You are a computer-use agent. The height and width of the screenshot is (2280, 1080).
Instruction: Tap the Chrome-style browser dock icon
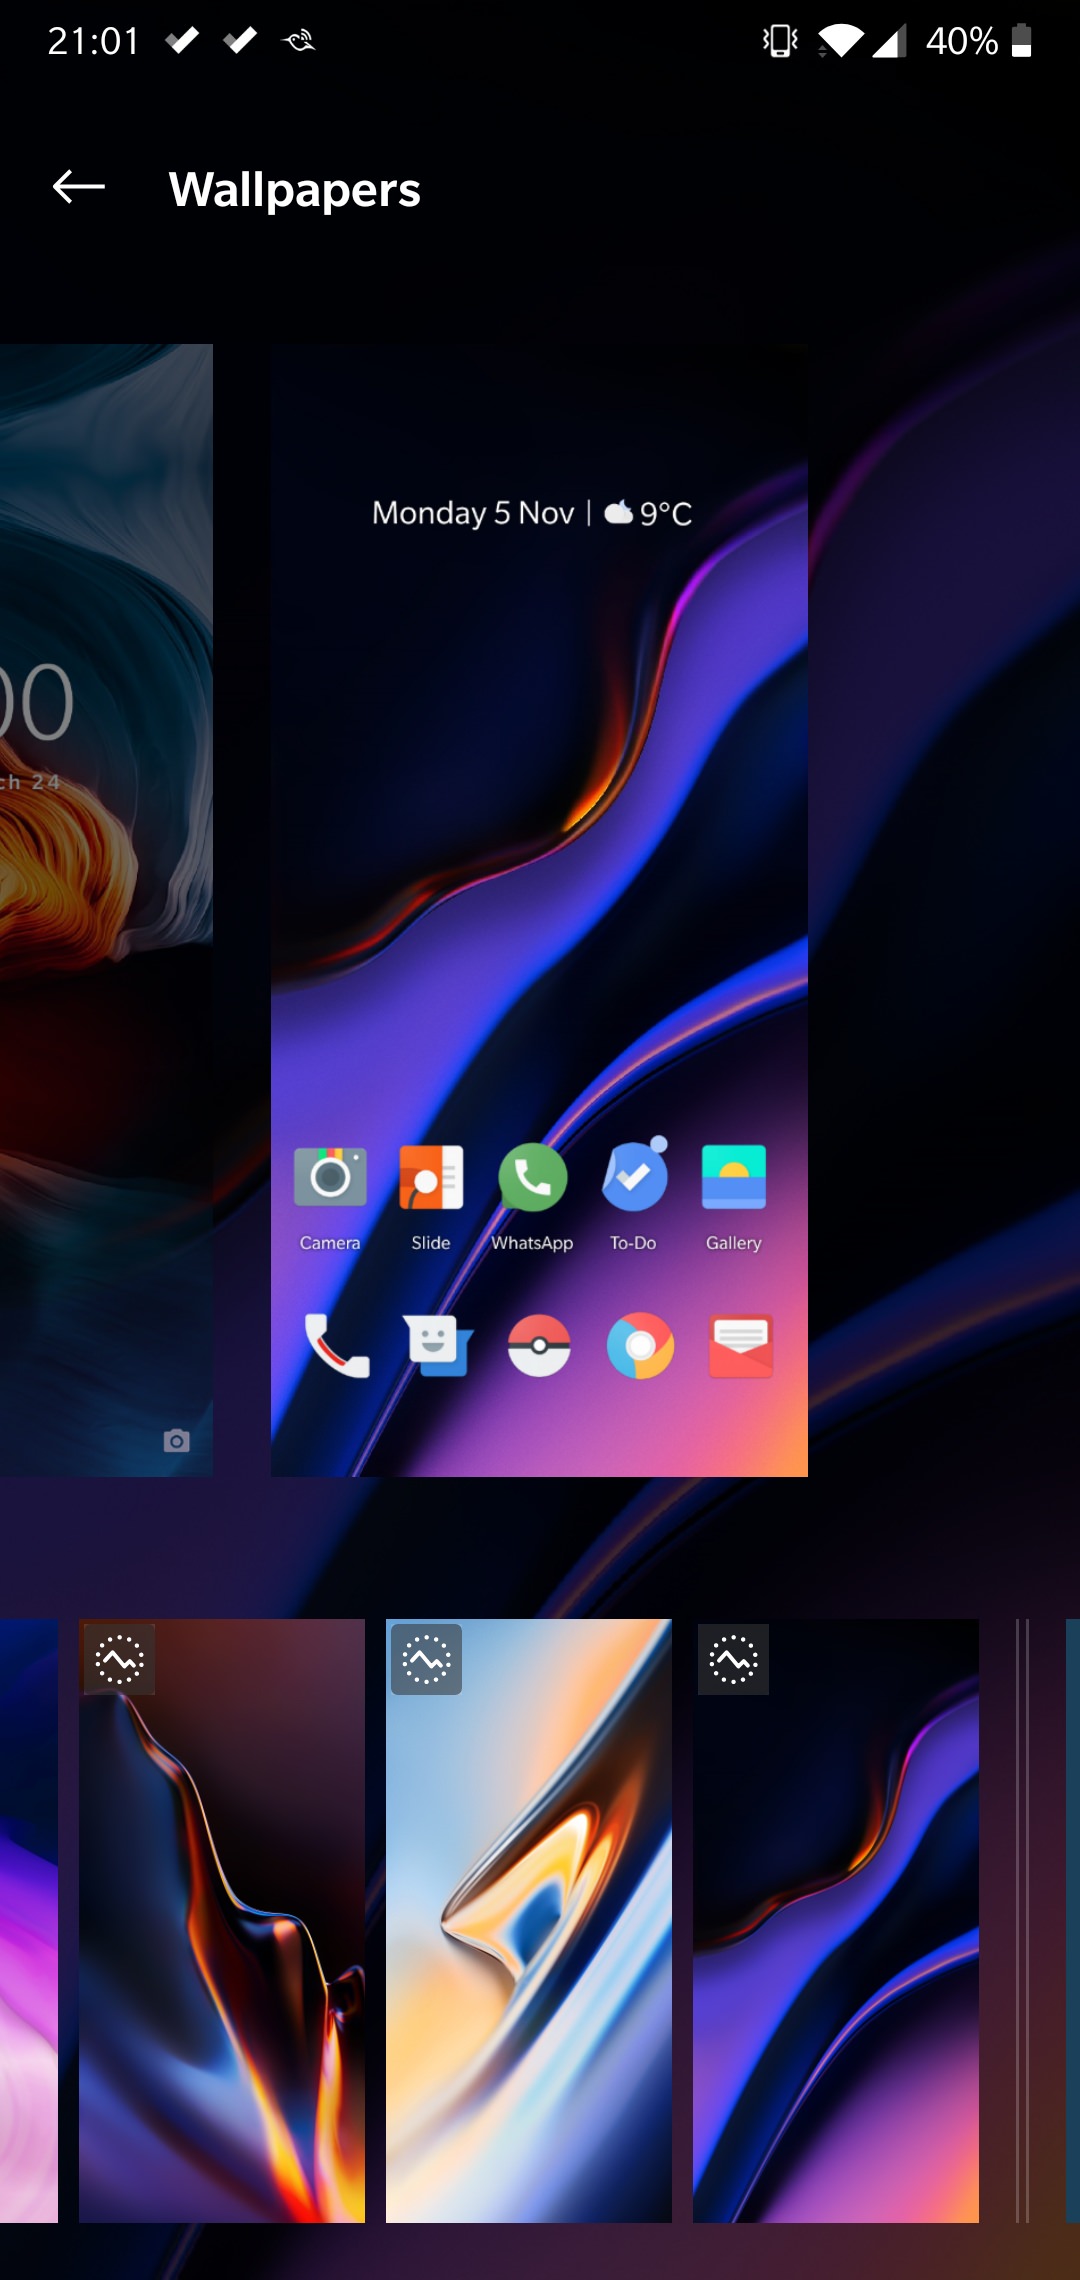pyautogui.click(x=640, y=1346)
